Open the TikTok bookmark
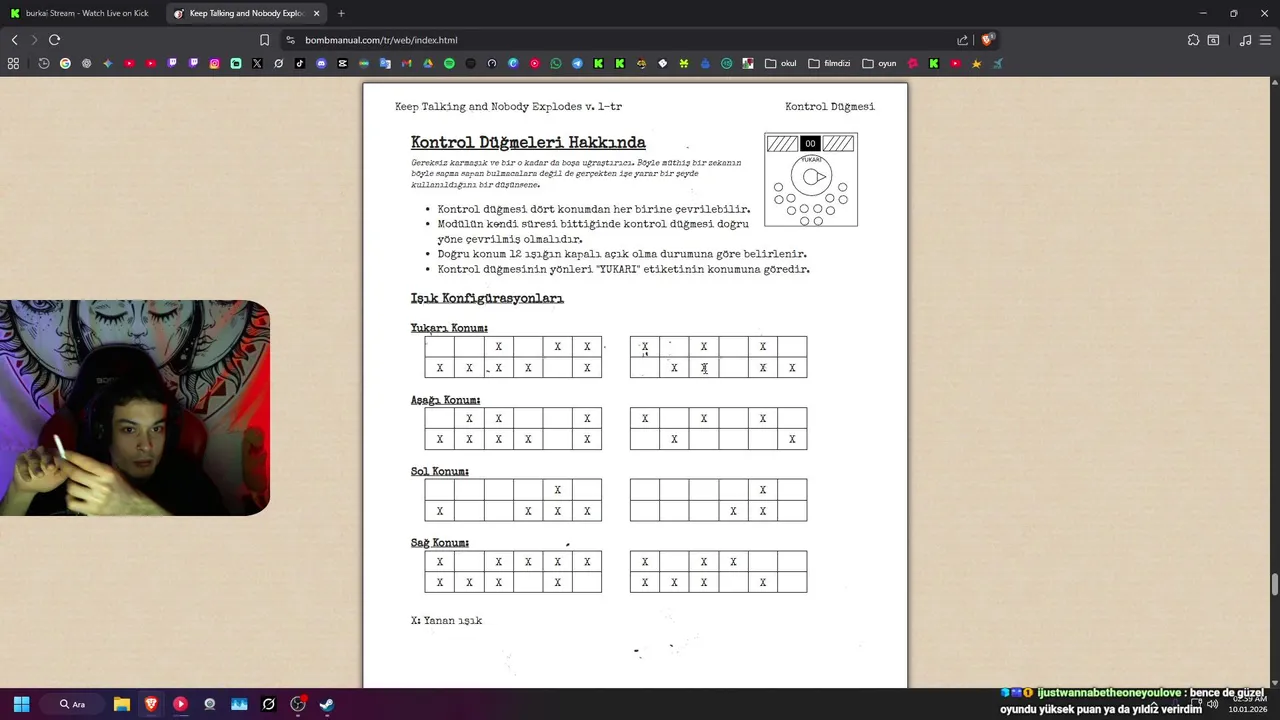Viewport: 1280px width, 720px height. (x=299, y=63)
